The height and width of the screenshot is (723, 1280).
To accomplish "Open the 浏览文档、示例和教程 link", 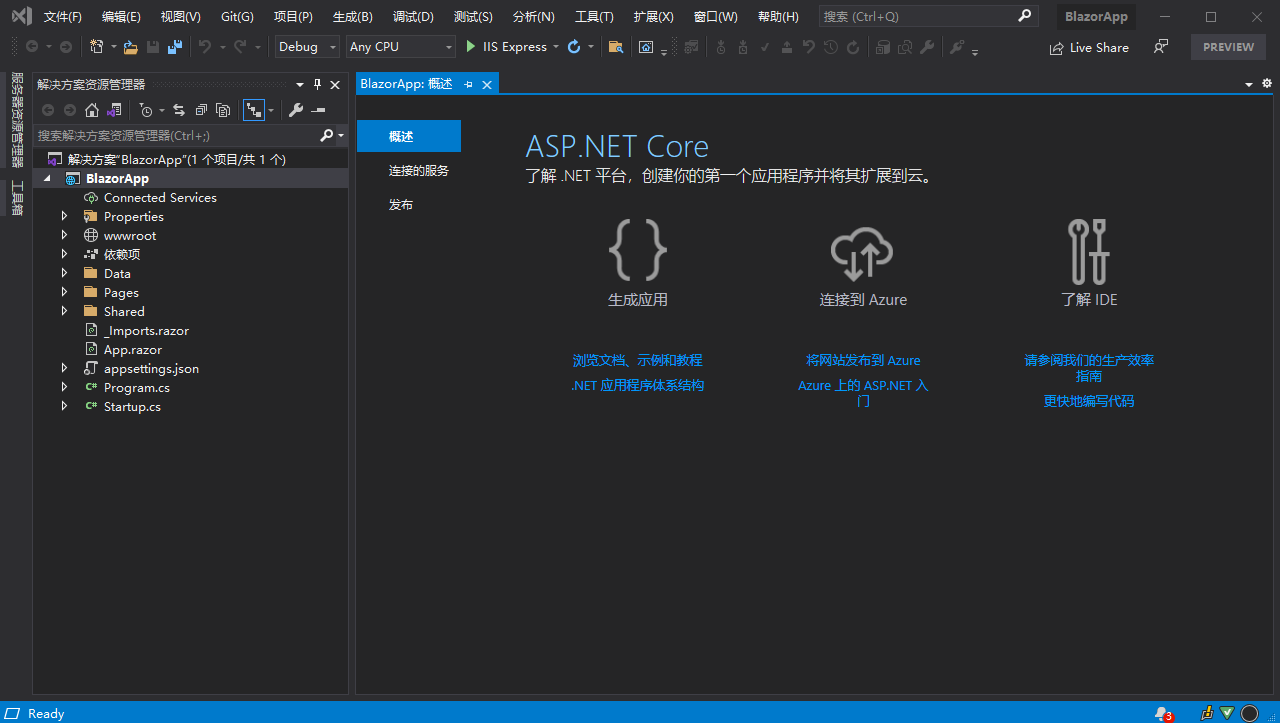I will pos(638,360).
